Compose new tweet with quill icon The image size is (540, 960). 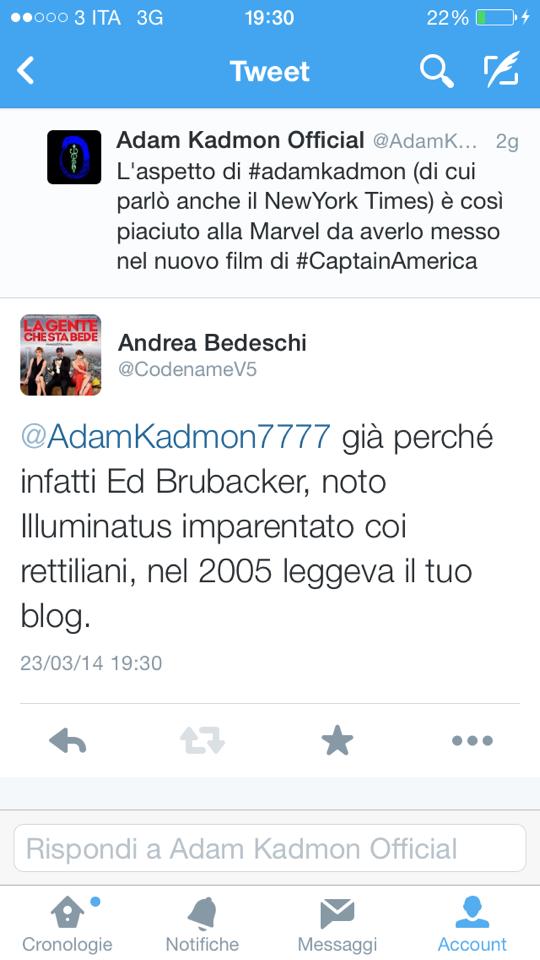(501, 70)
